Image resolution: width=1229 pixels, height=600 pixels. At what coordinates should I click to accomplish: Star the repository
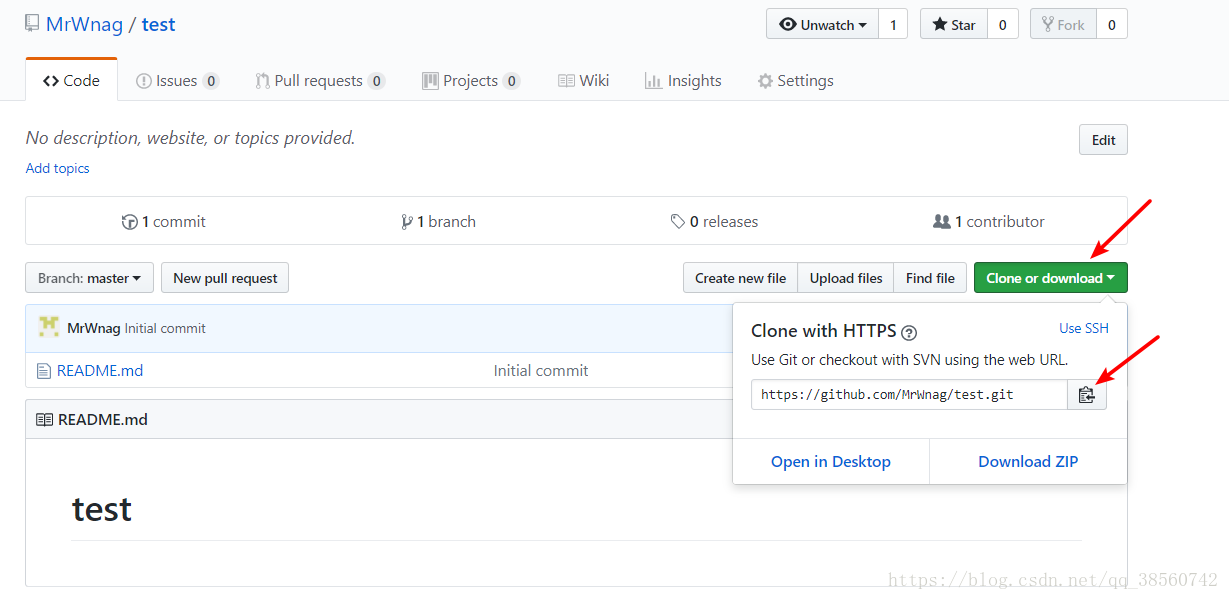(954, 24)
